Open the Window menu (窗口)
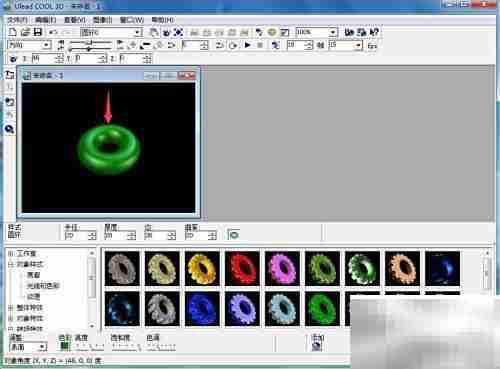The width and height of the screenshot is (500, 369). (x=132, y=20)
